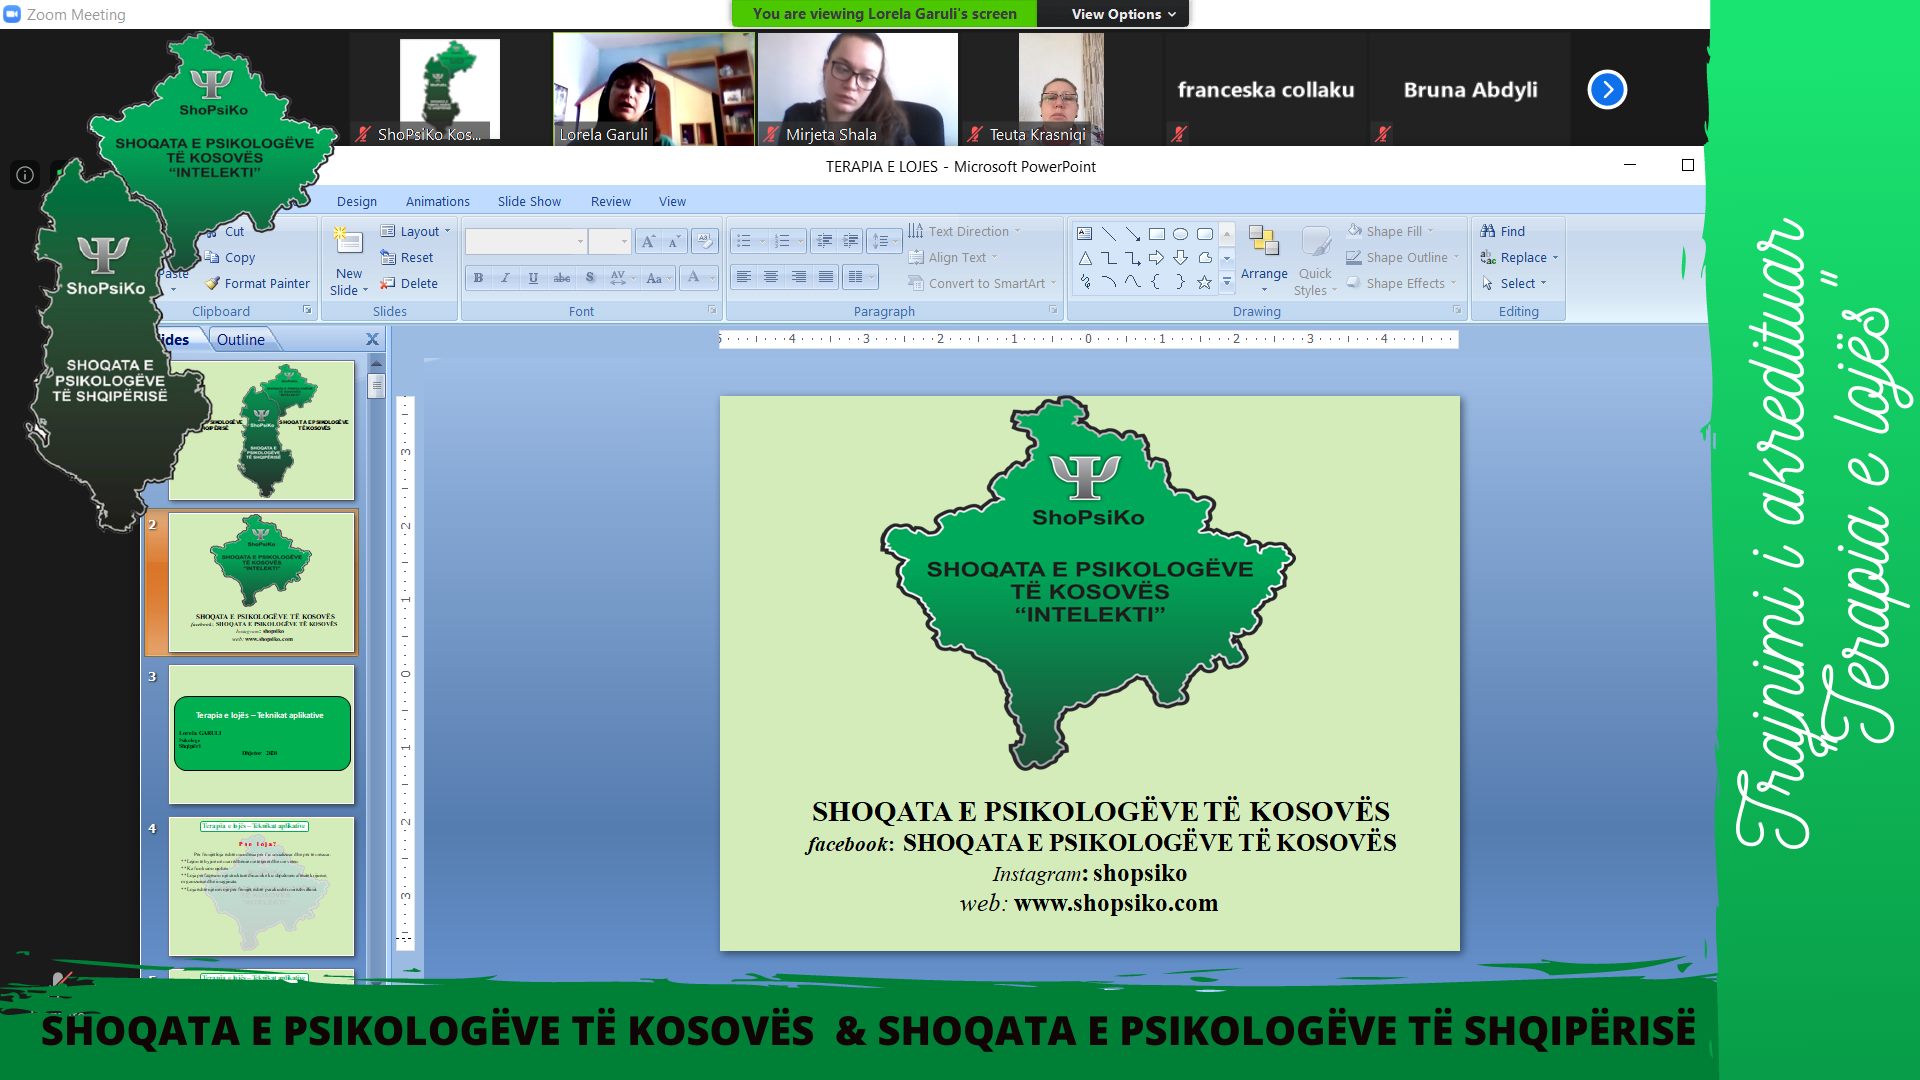1920x1080 pixels.
Task: Open the Animations ribbon tab
Action: pos(437,201)
